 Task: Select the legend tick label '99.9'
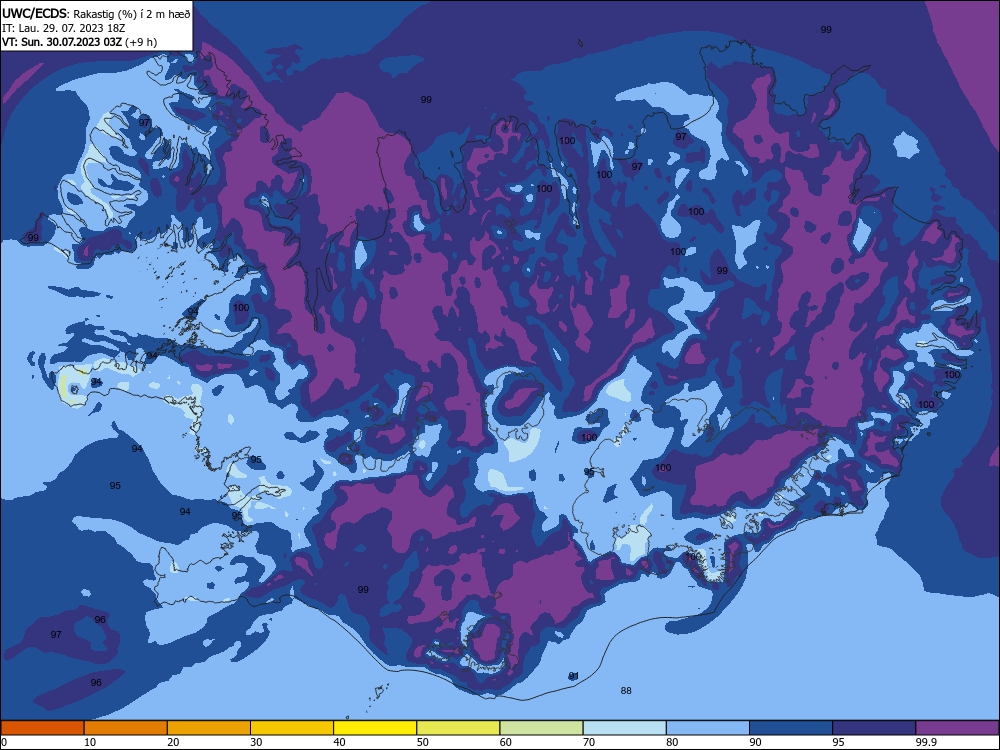[x=926, y=742]
